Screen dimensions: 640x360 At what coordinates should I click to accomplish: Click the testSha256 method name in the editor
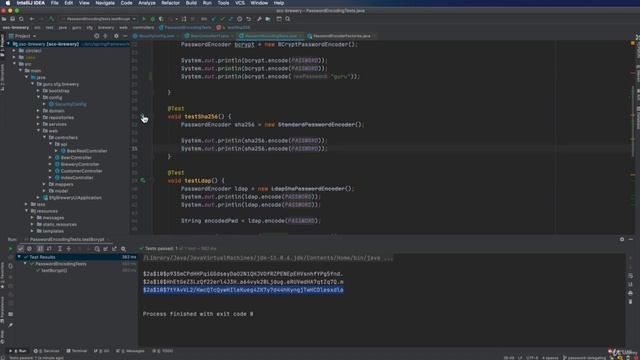[x=201, y=117]
